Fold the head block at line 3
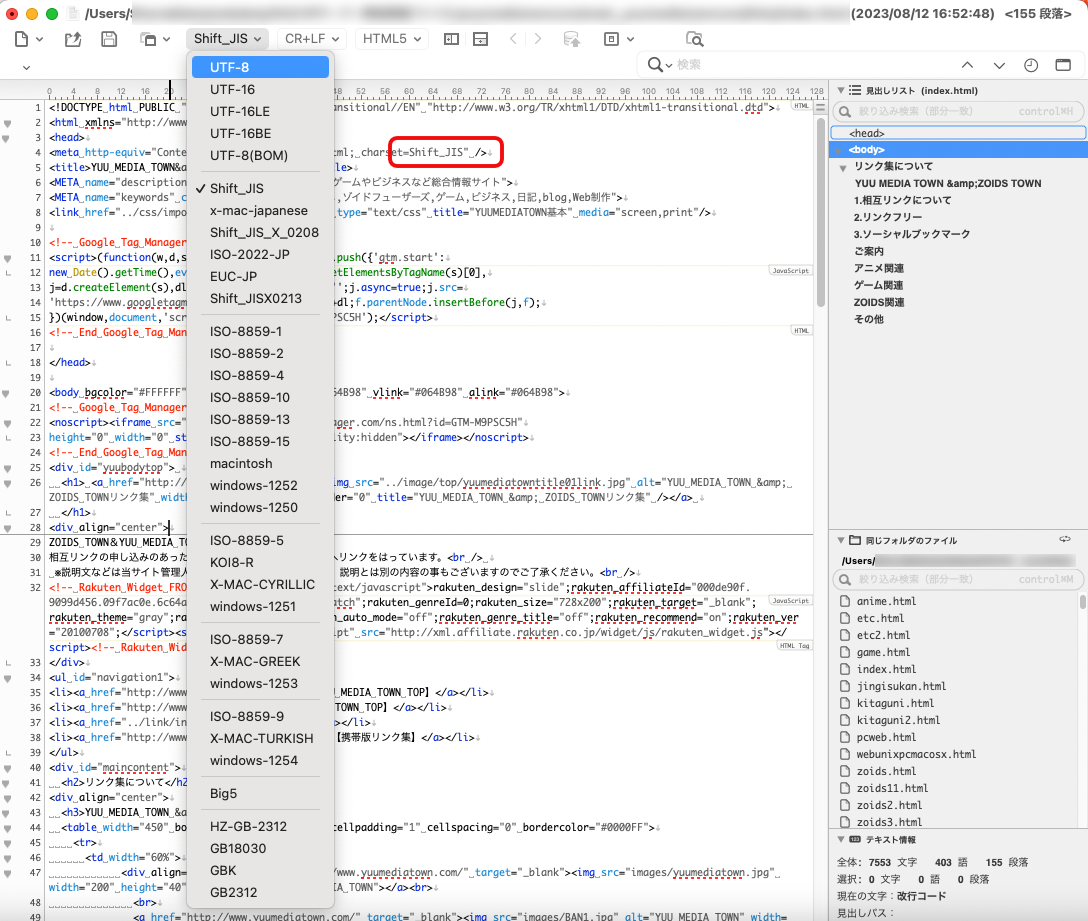 pyautogui.click(x=6, y=138)
